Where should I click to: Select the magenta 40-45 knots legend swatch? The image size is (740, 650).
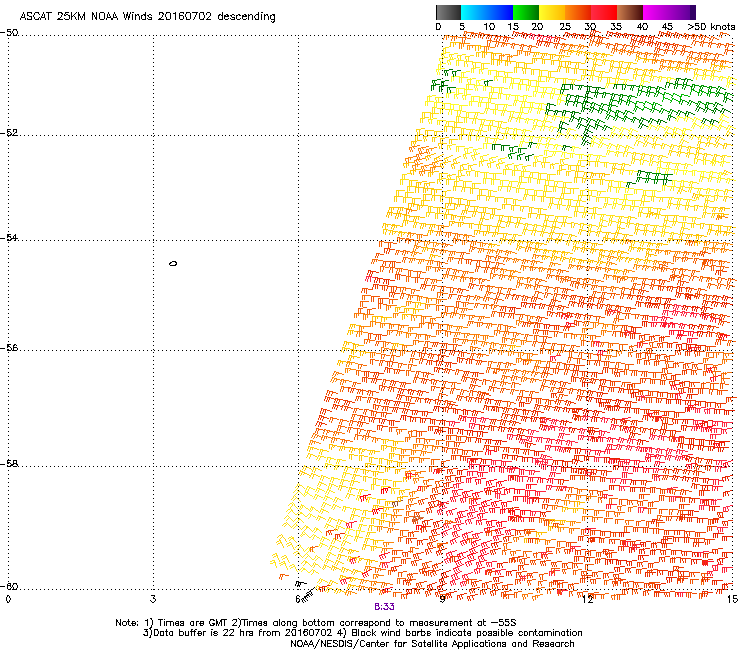656,12
